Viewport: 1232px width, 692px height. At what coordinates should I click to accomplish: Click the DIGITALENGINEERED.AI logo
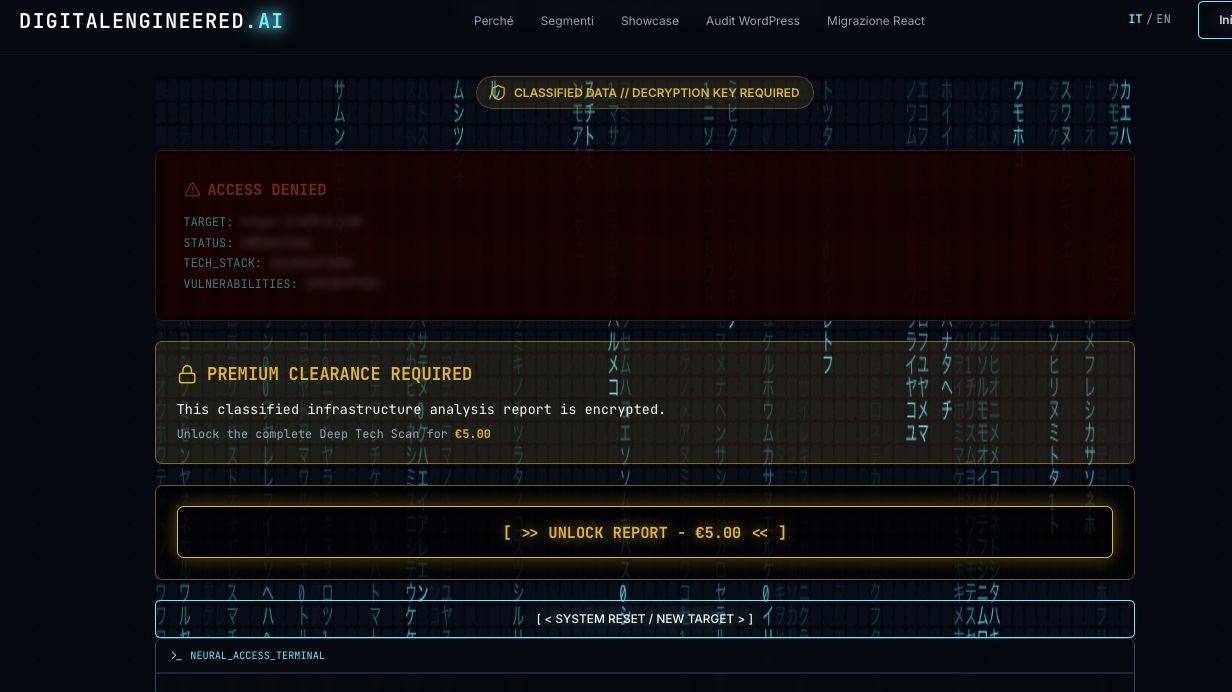[150, 20]
